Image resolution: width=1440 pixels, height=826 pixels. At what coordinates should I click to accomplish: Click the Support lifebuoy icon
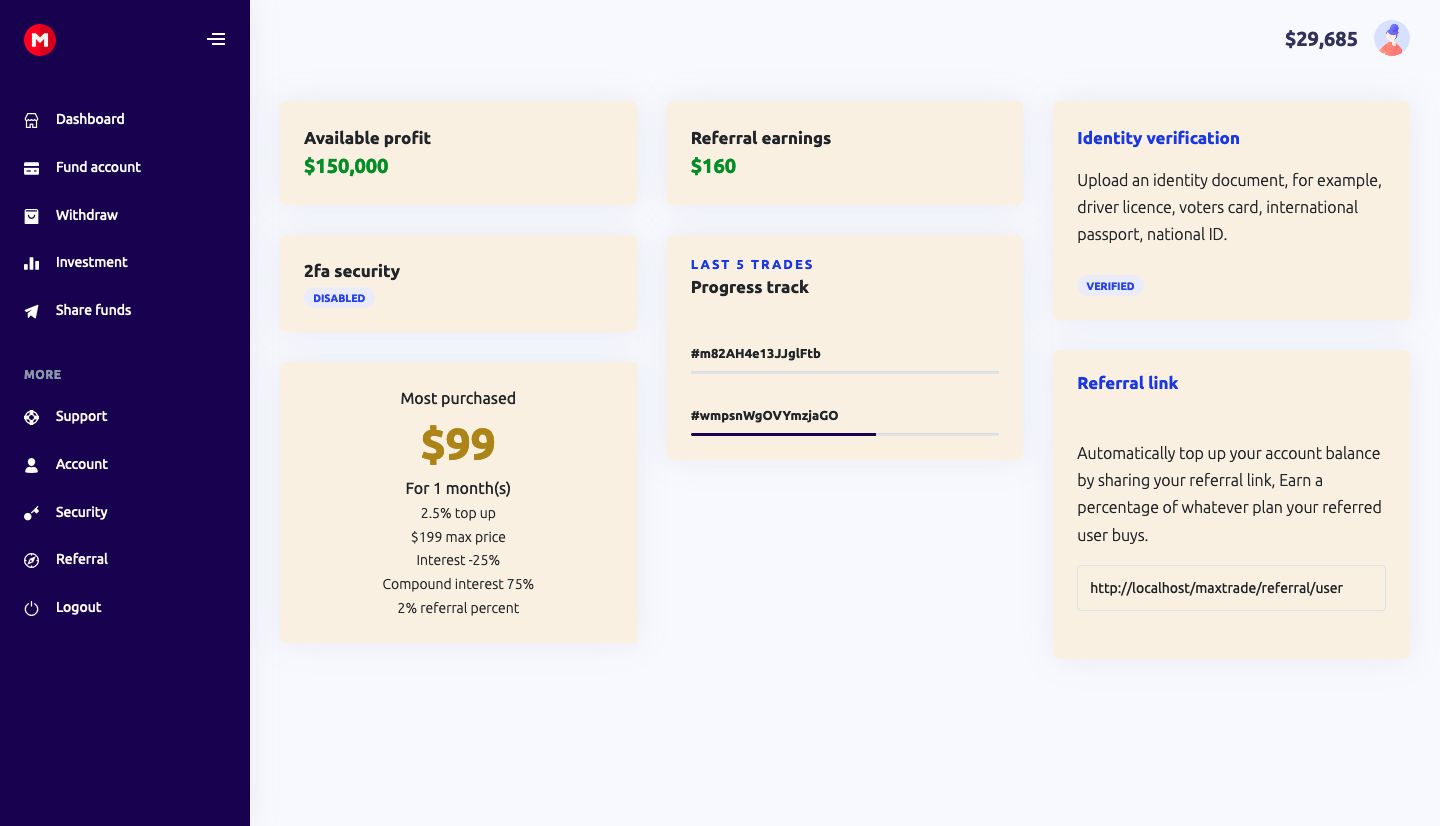pos(32,417)
